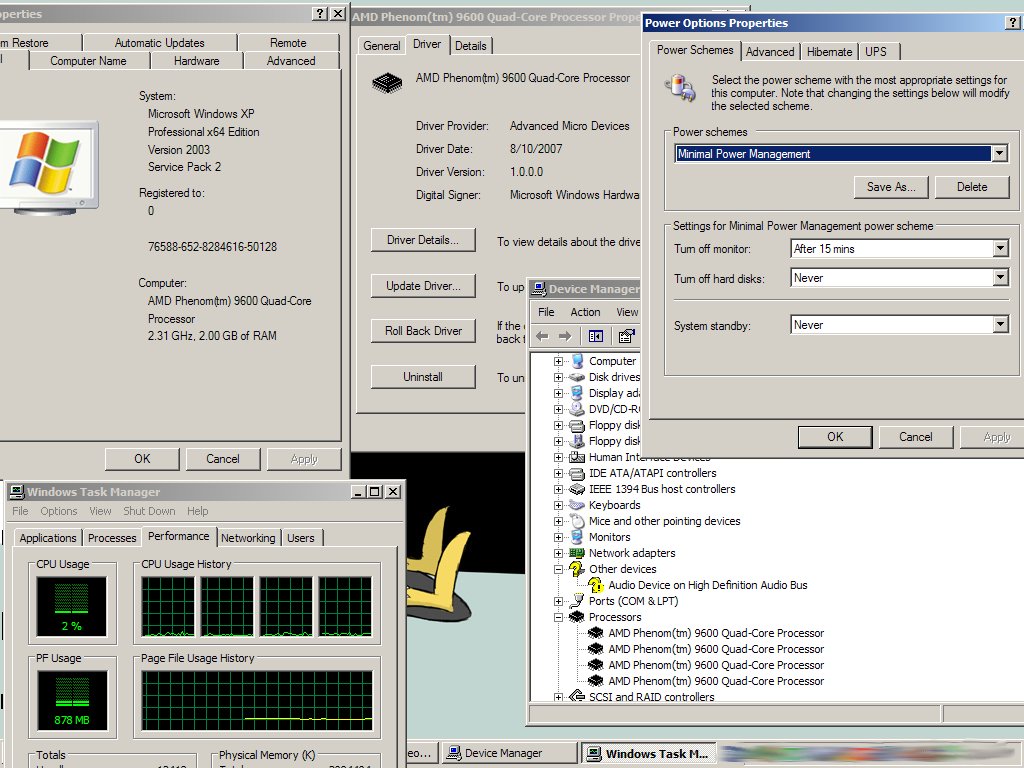The width and height of the screenshot is (1024, 768).
Task: Click the Page File Usage History graph
Action: pos(257,700)
